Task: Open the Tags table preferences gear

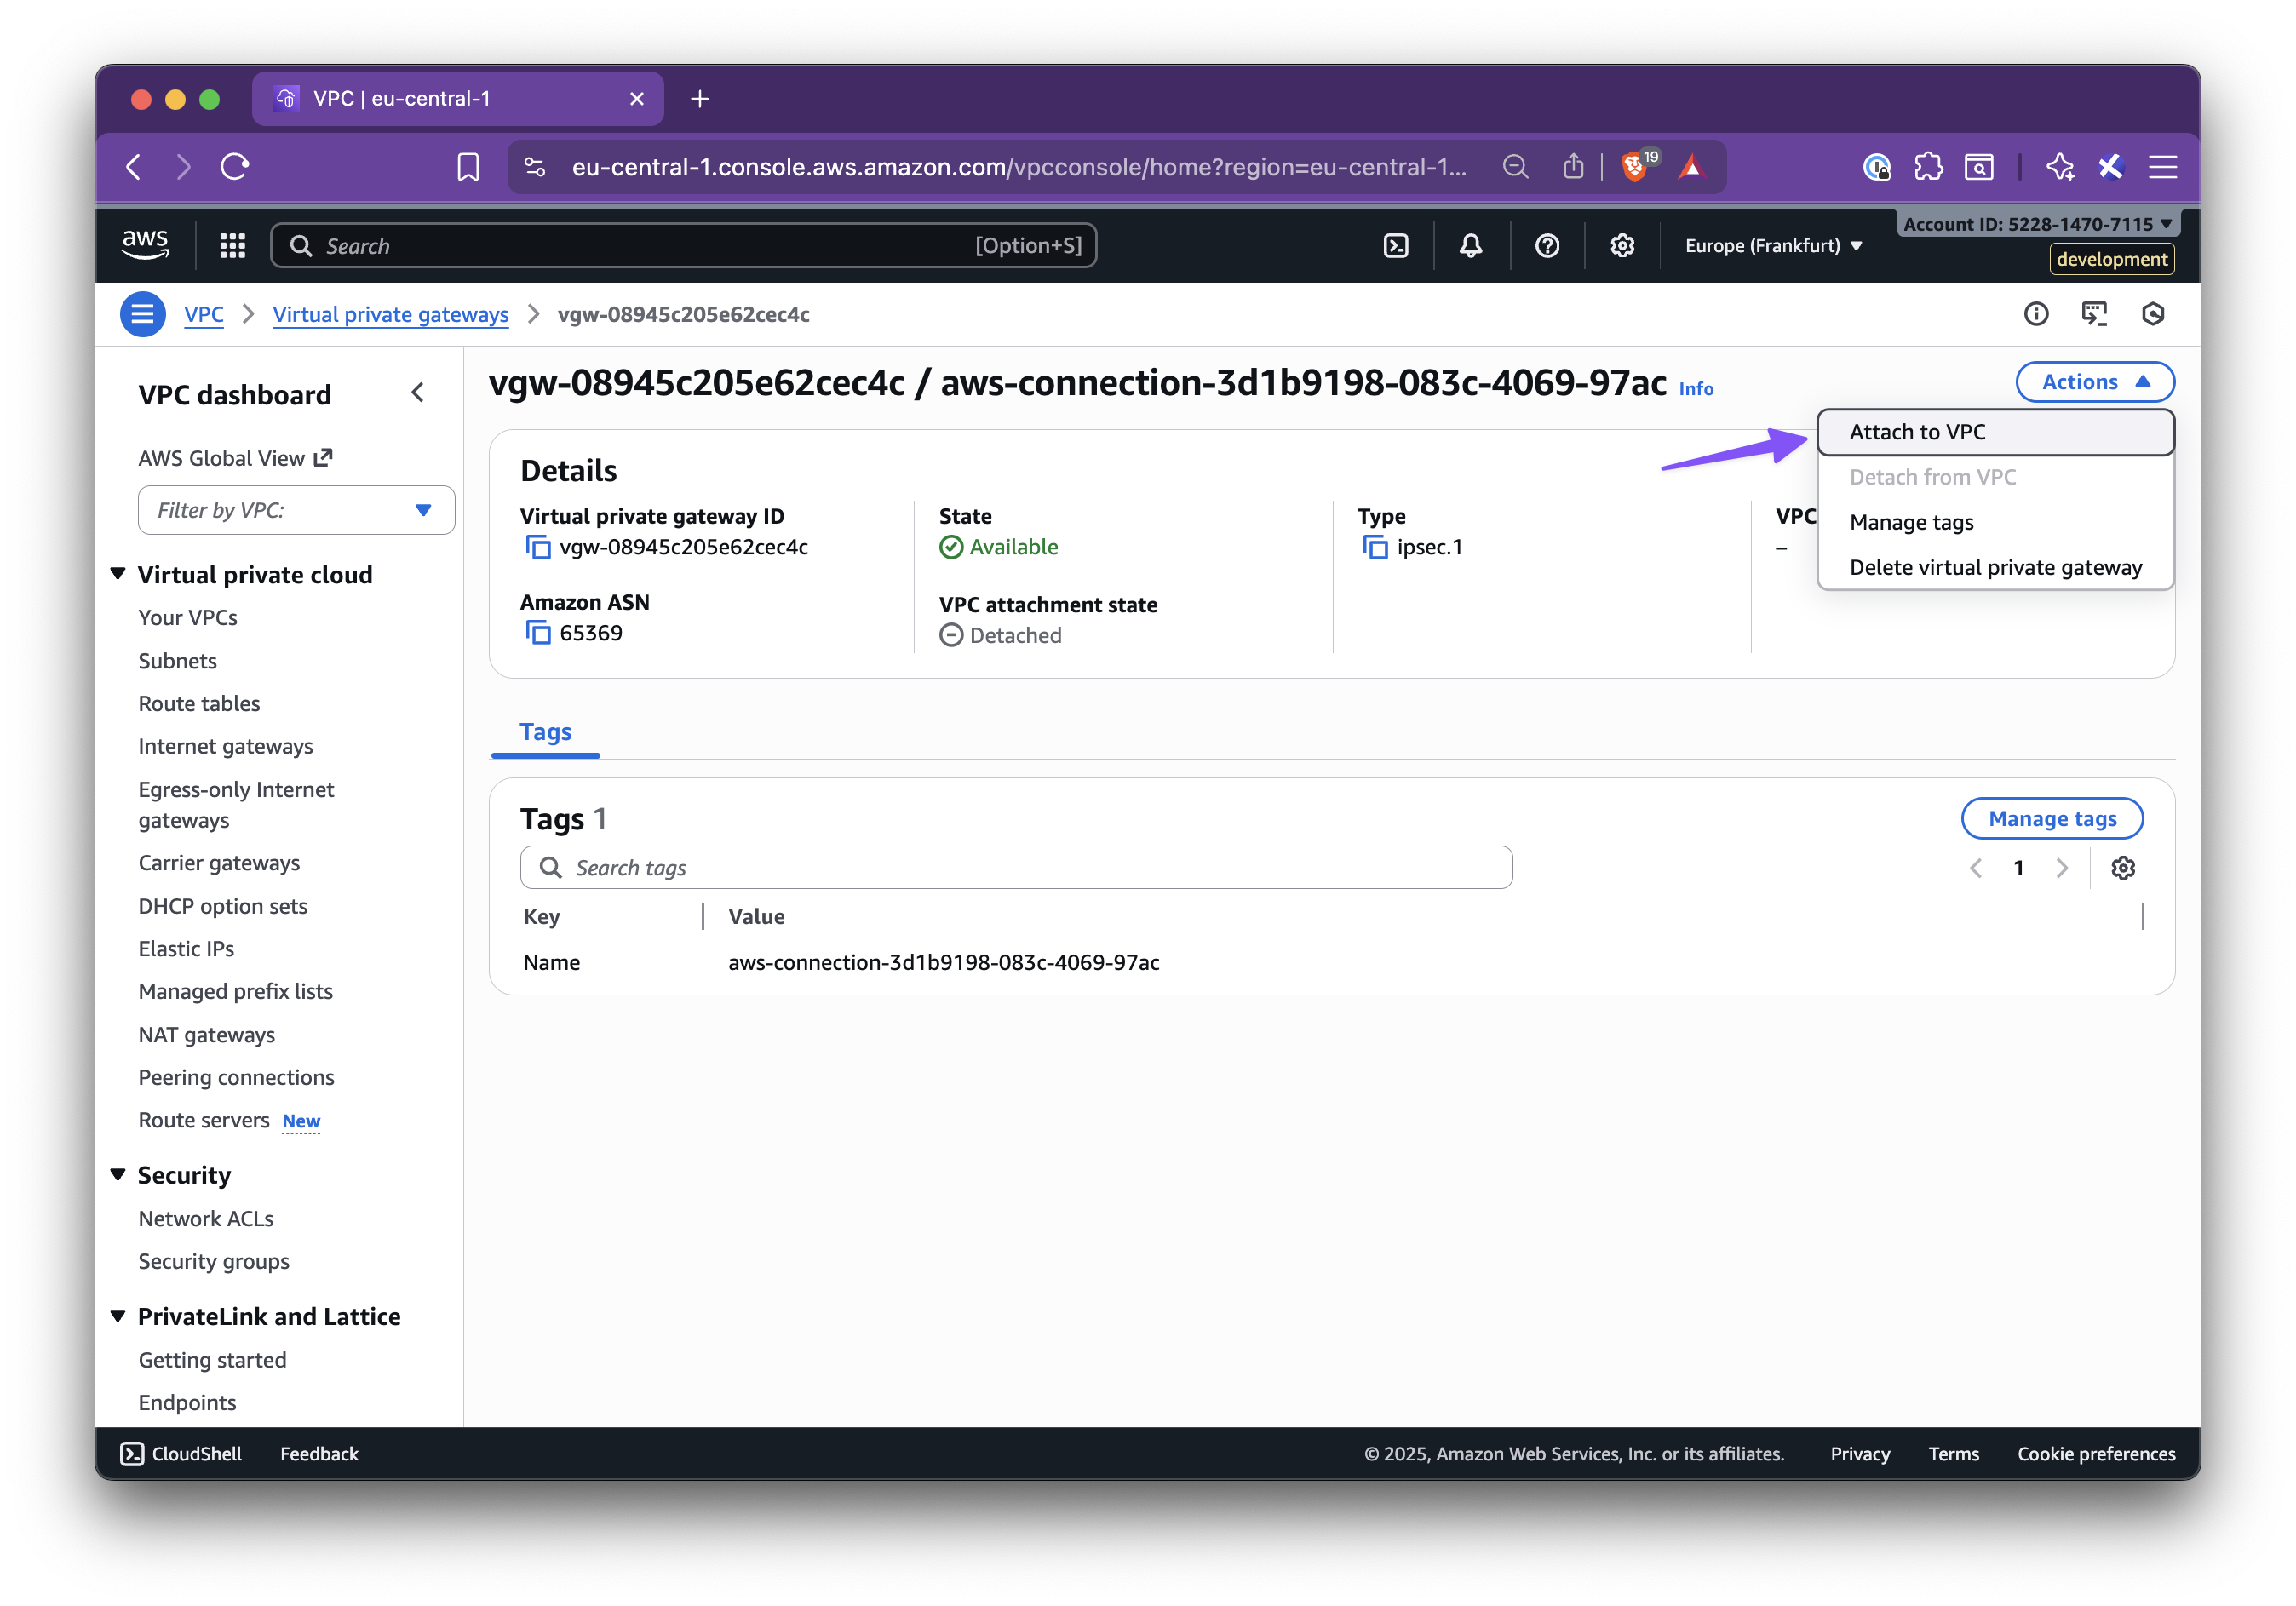Action: [2124, 867]
